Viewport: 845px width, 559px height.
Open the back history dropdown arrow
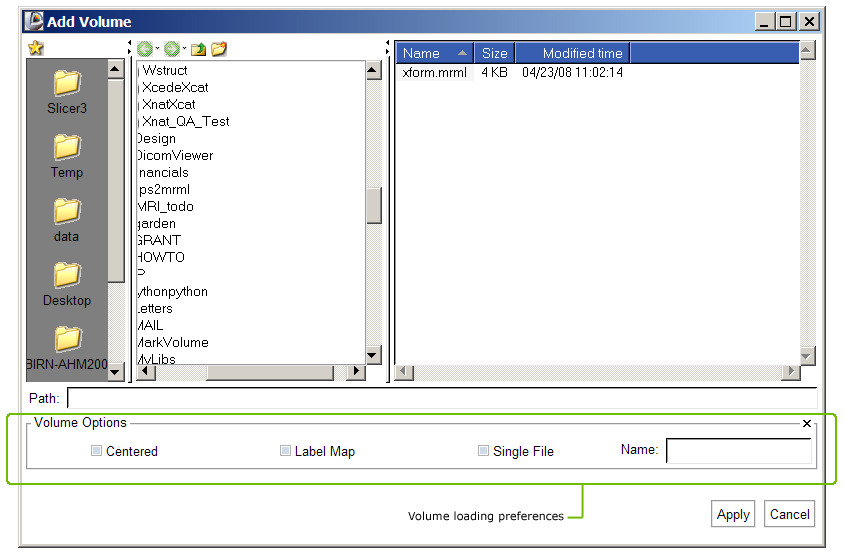click(x=157, y=49)
